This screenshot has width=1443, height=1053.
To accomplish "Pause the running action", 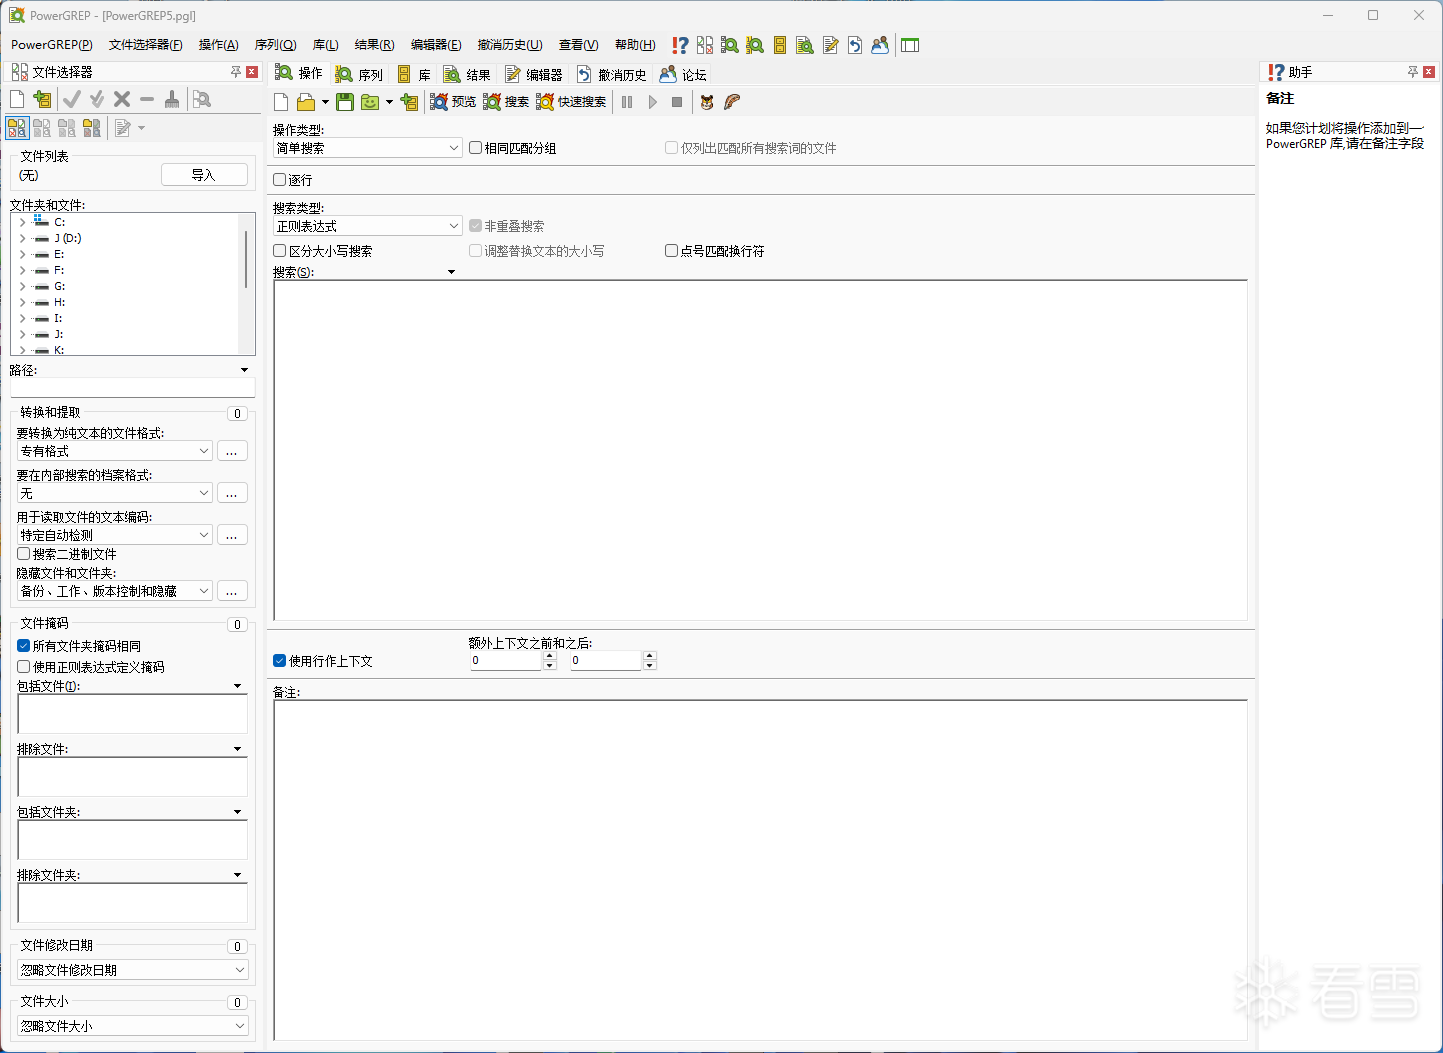I will (627, 102).
